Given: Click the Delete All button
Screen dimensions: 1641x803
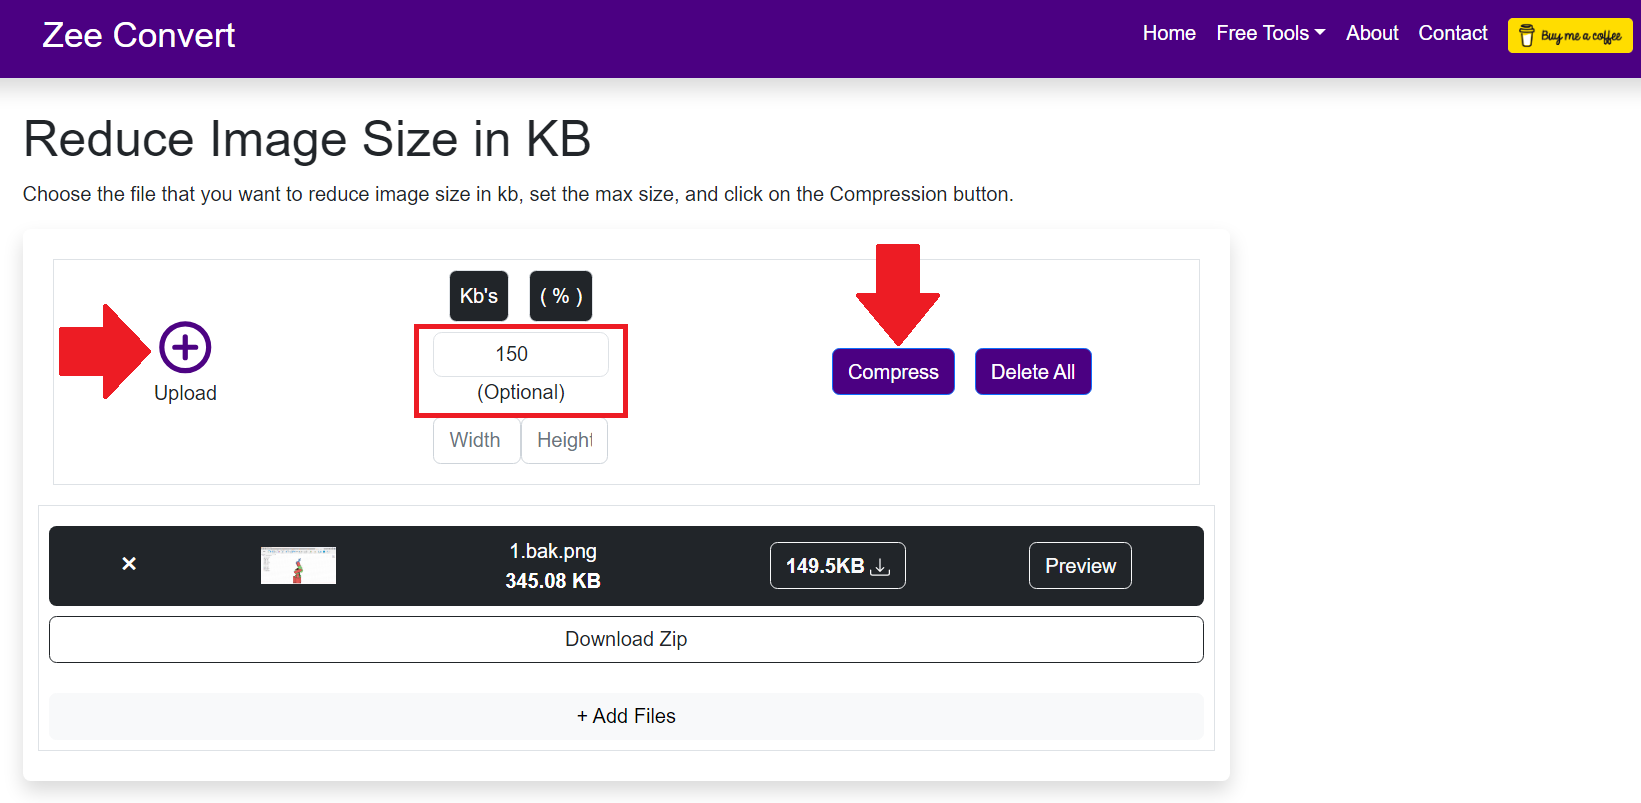Looking at the screenshot, I should [1033, 372].
